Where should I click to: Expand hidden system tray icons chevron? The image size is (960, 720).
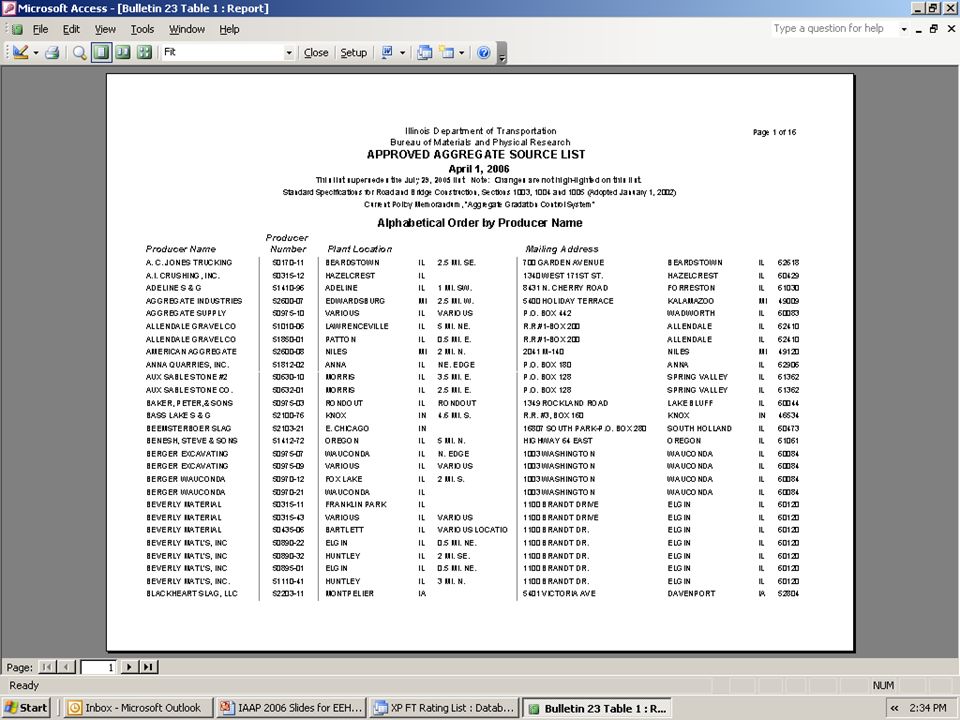[894, 708]
